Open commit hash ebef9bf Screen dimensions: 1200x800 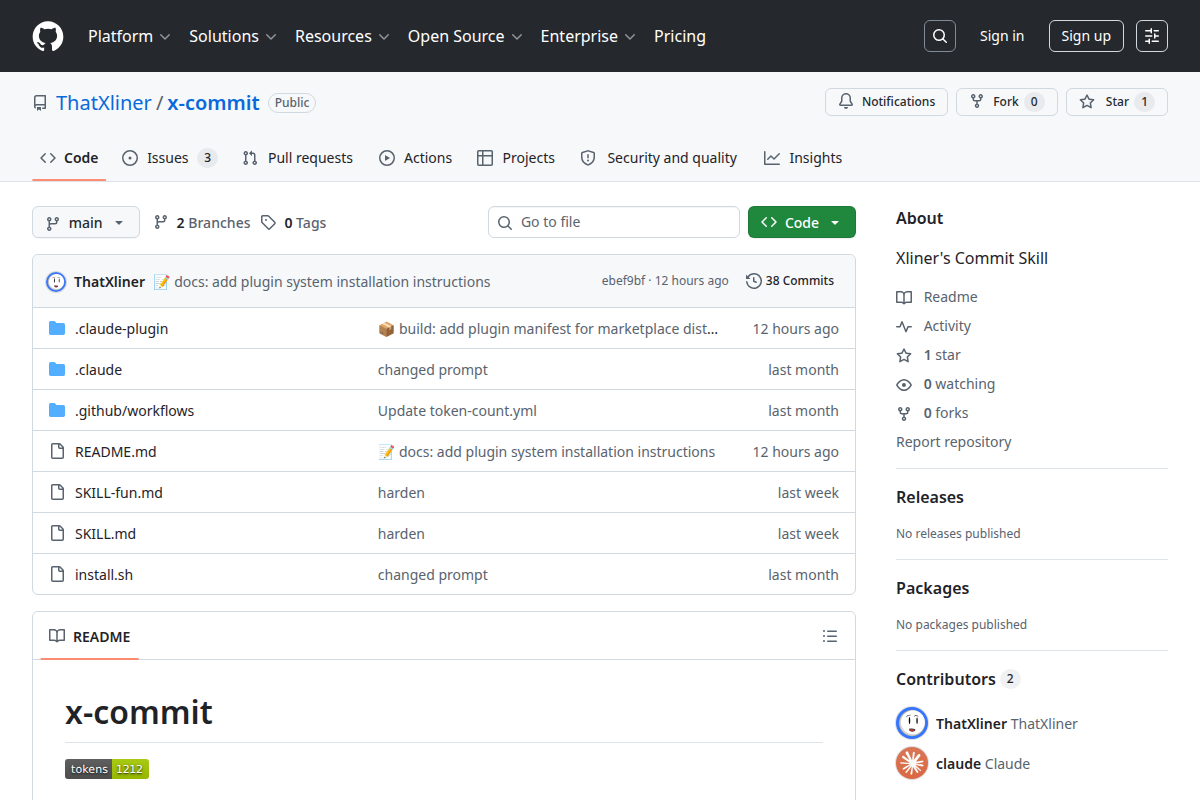tap(624, 281)
